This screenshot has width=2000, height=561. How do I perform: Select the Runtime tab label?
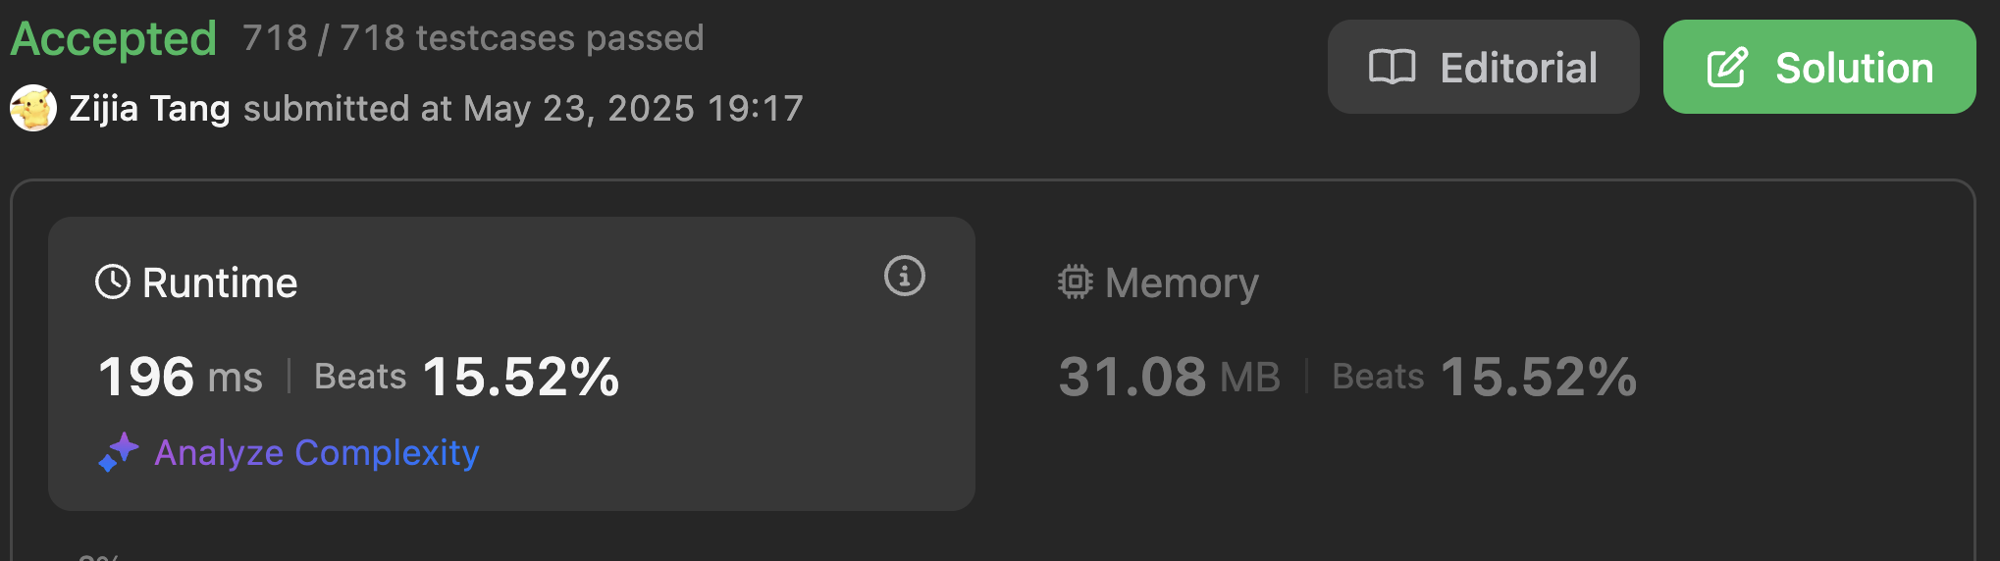(x=220, y=283)
